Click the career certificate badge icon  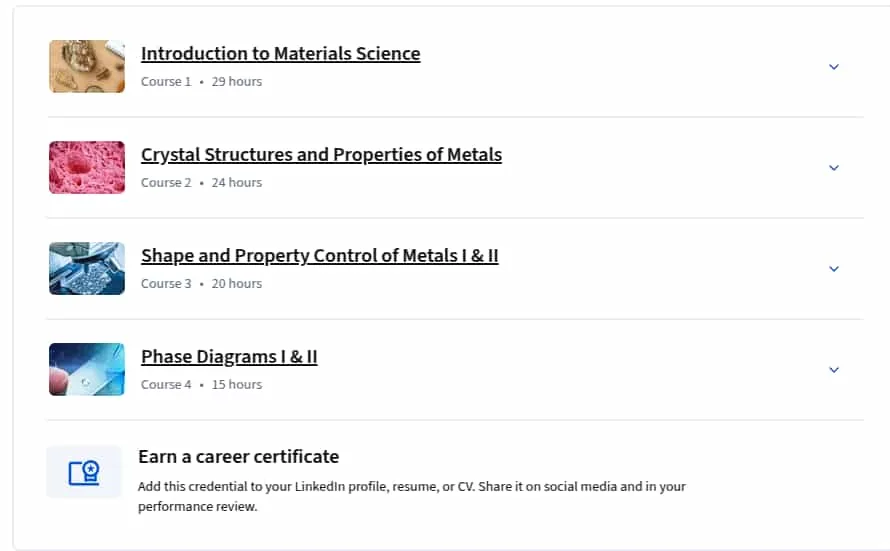coord(84,472)
